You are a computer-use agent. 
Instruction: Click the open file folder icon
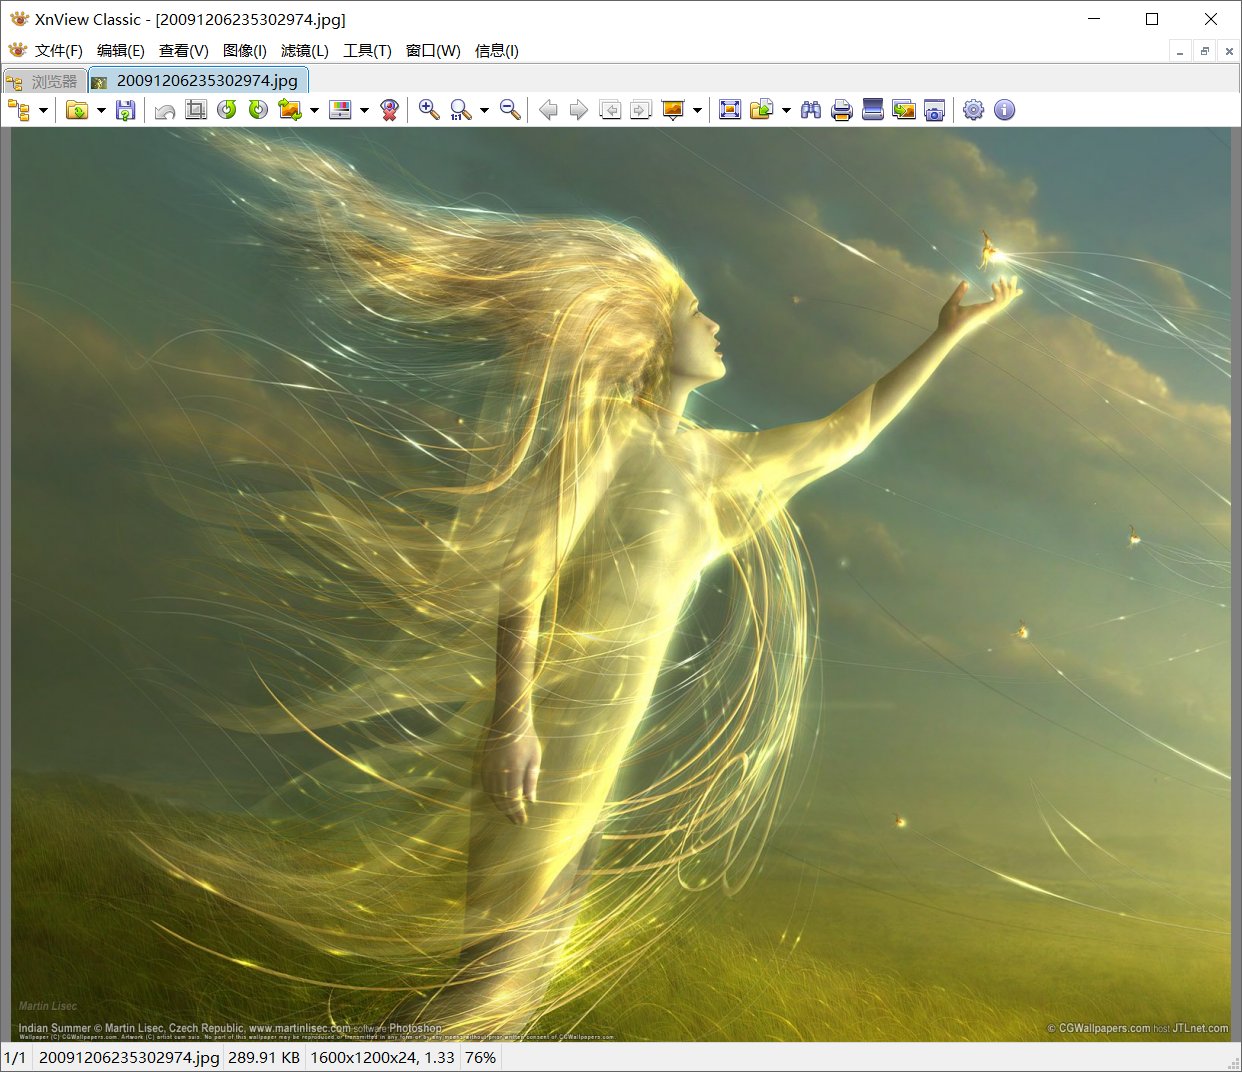[x=77, y=110]
